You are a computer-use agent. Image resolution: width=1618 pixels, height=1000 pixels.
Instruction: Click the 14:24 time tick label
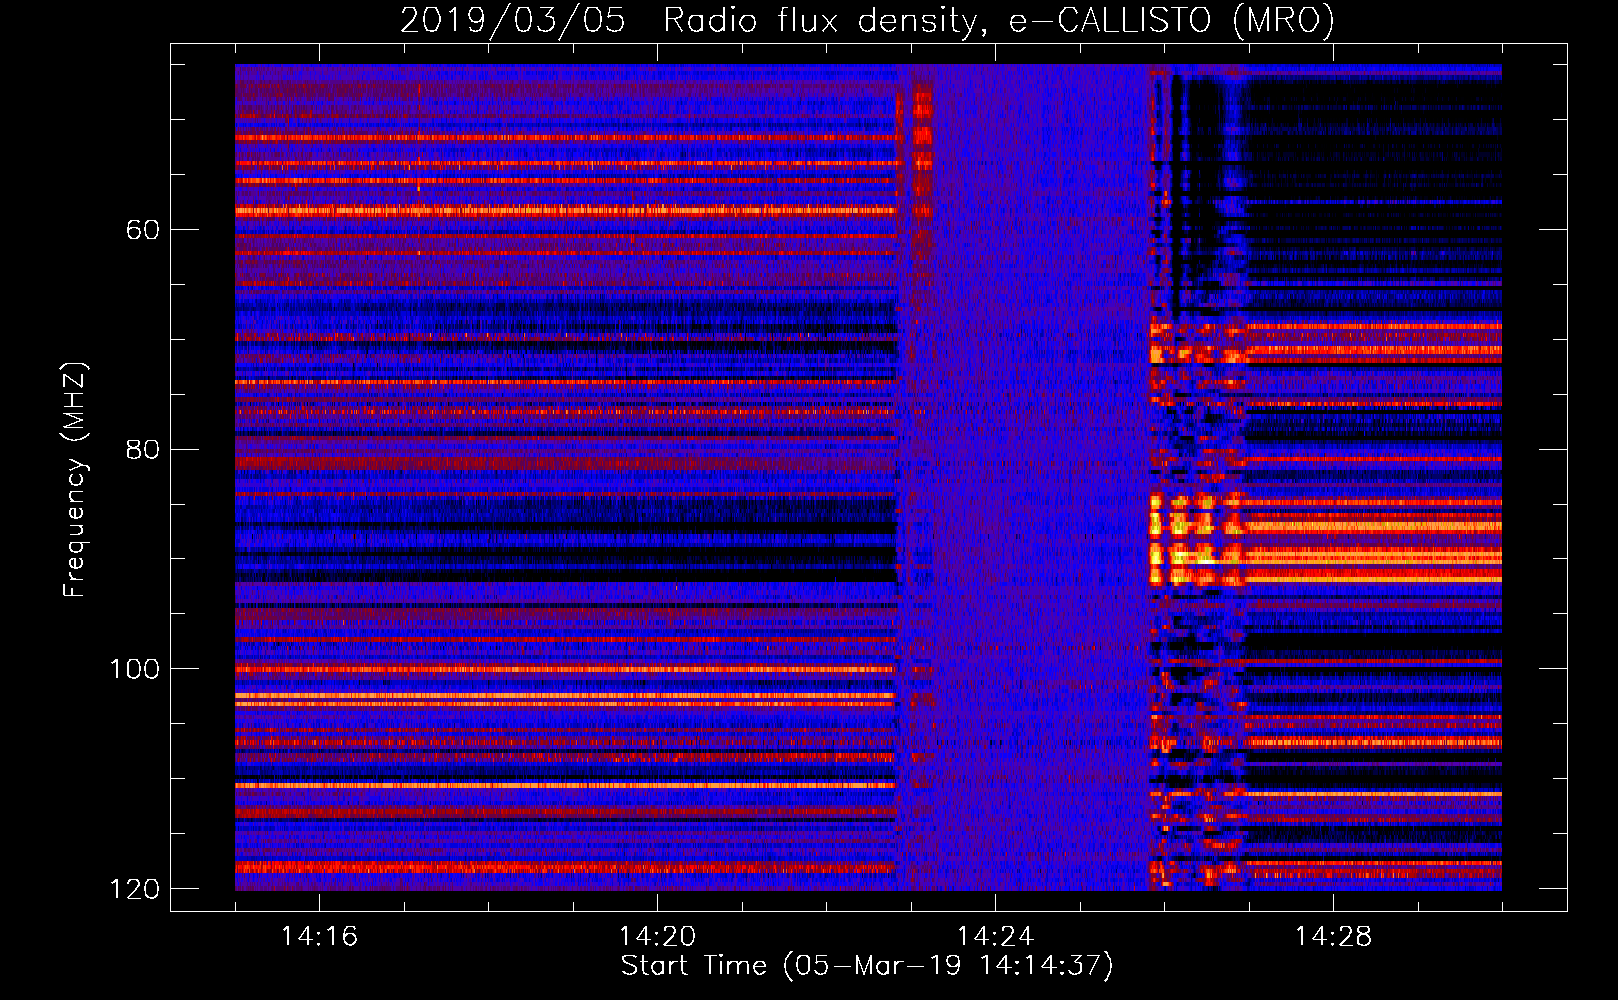click(x=995, y=937)
